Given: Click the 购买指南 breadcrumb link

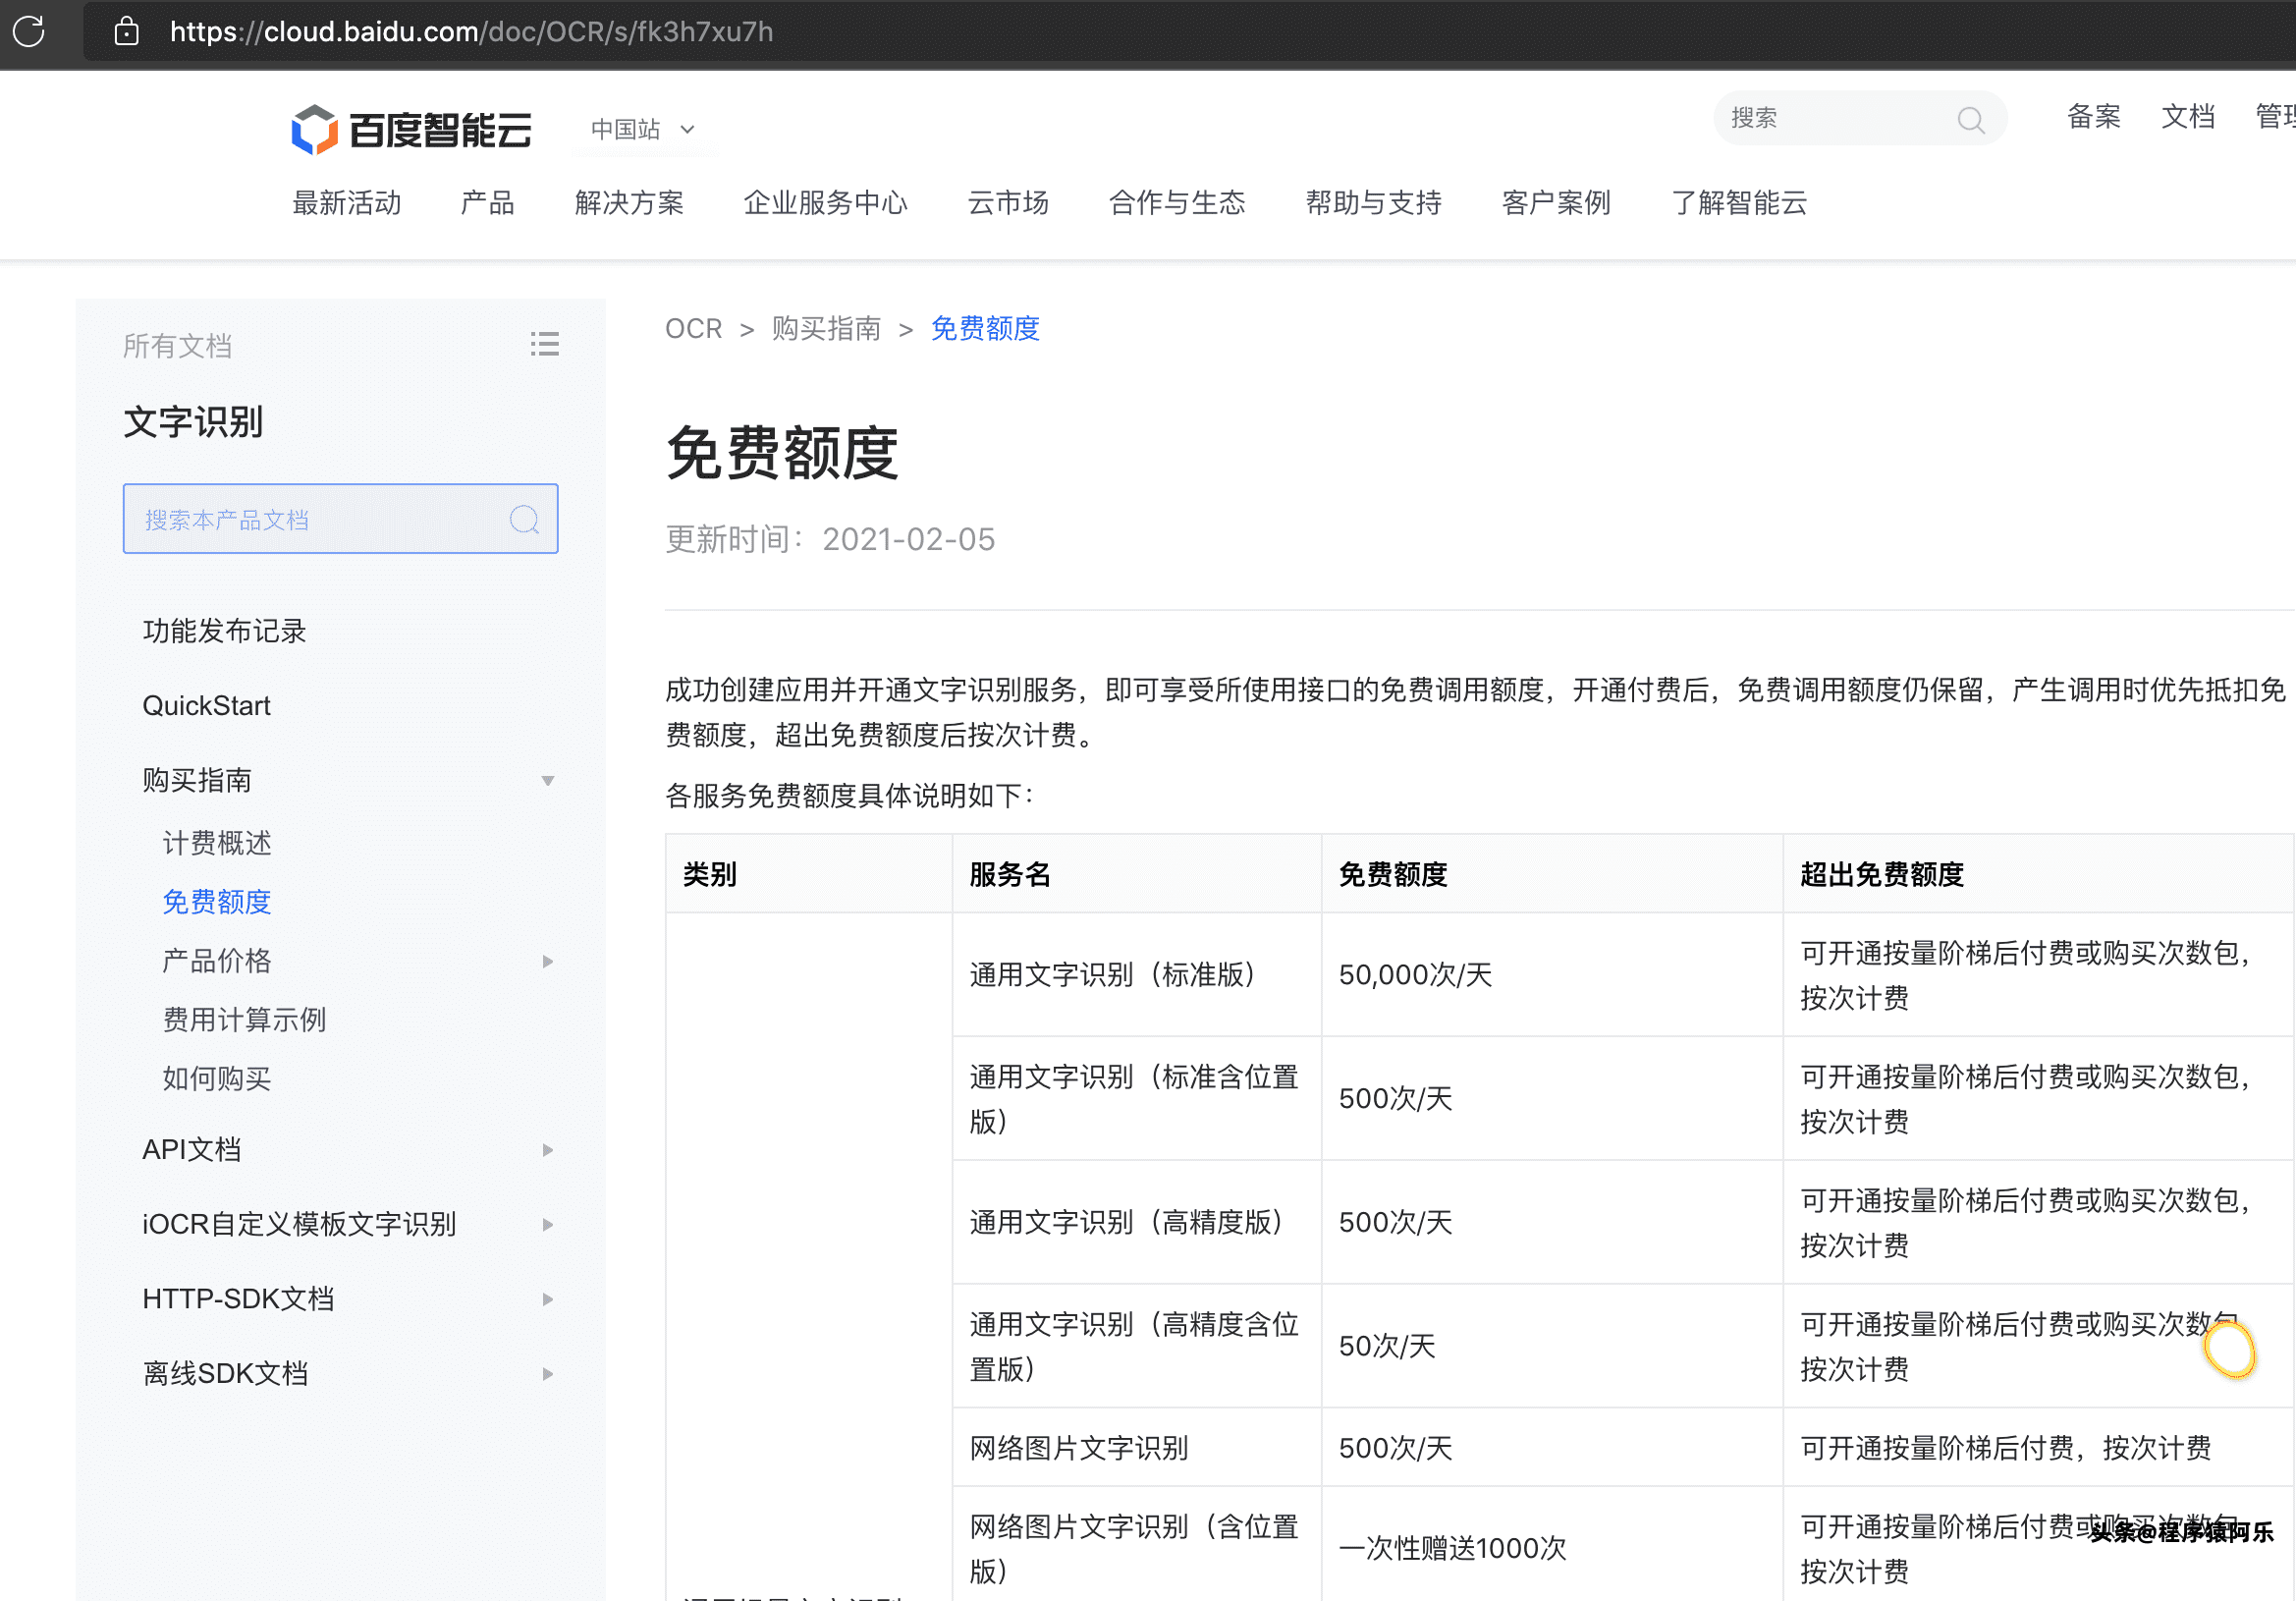Looking at the screenshot, I should [x=826, y=328].
